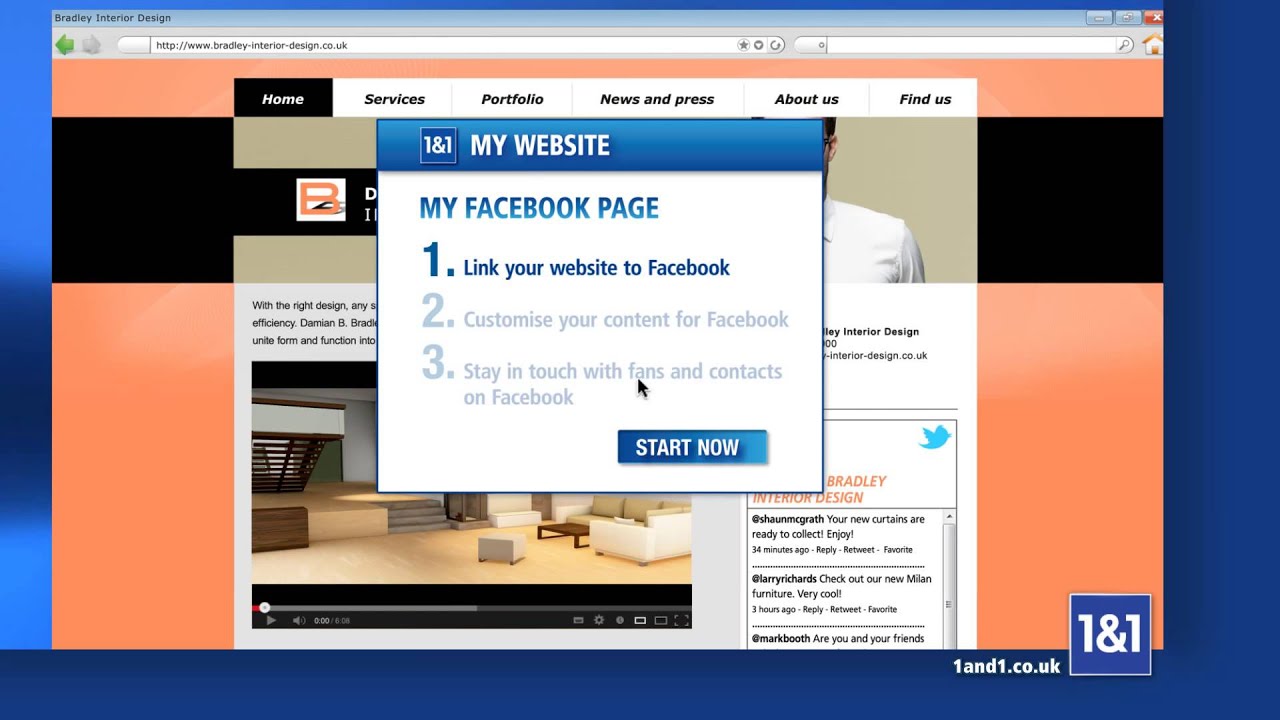Click the 1&1 logo bottom right

coord(1110,634)
